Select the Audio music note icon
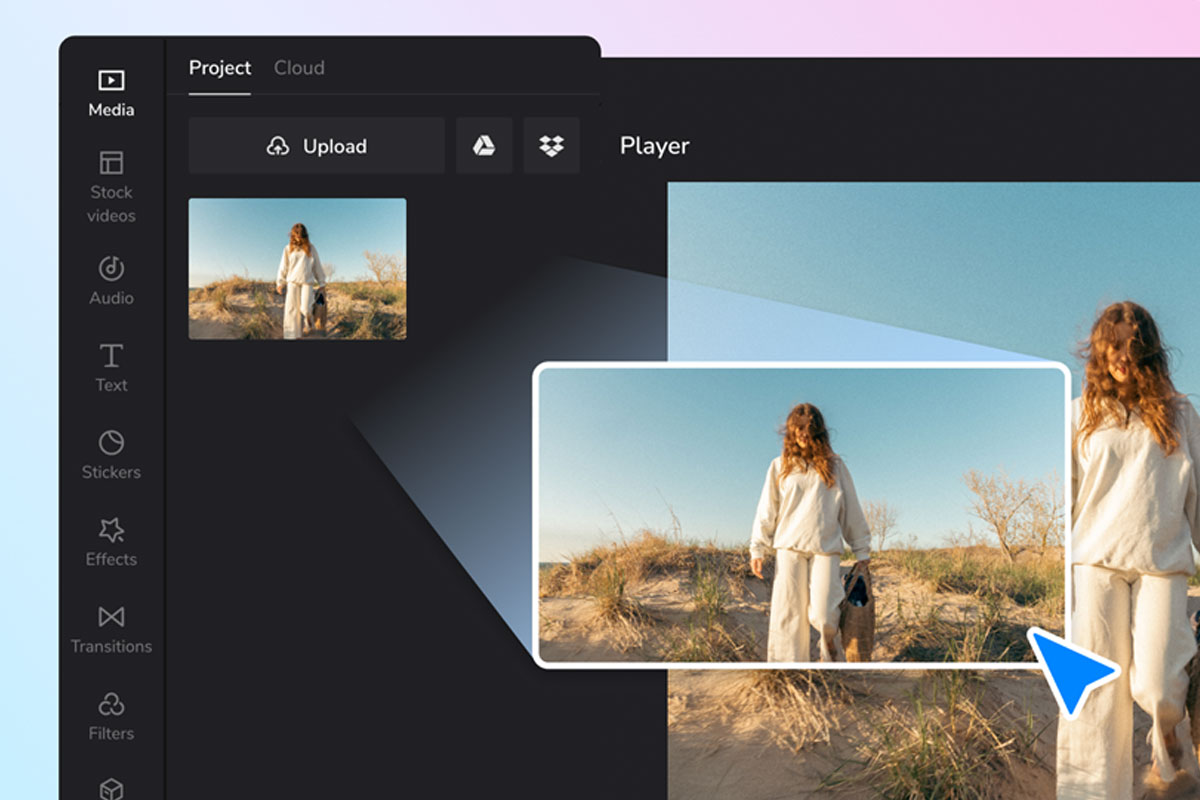Screen dimensions: 1200x800 111,268
